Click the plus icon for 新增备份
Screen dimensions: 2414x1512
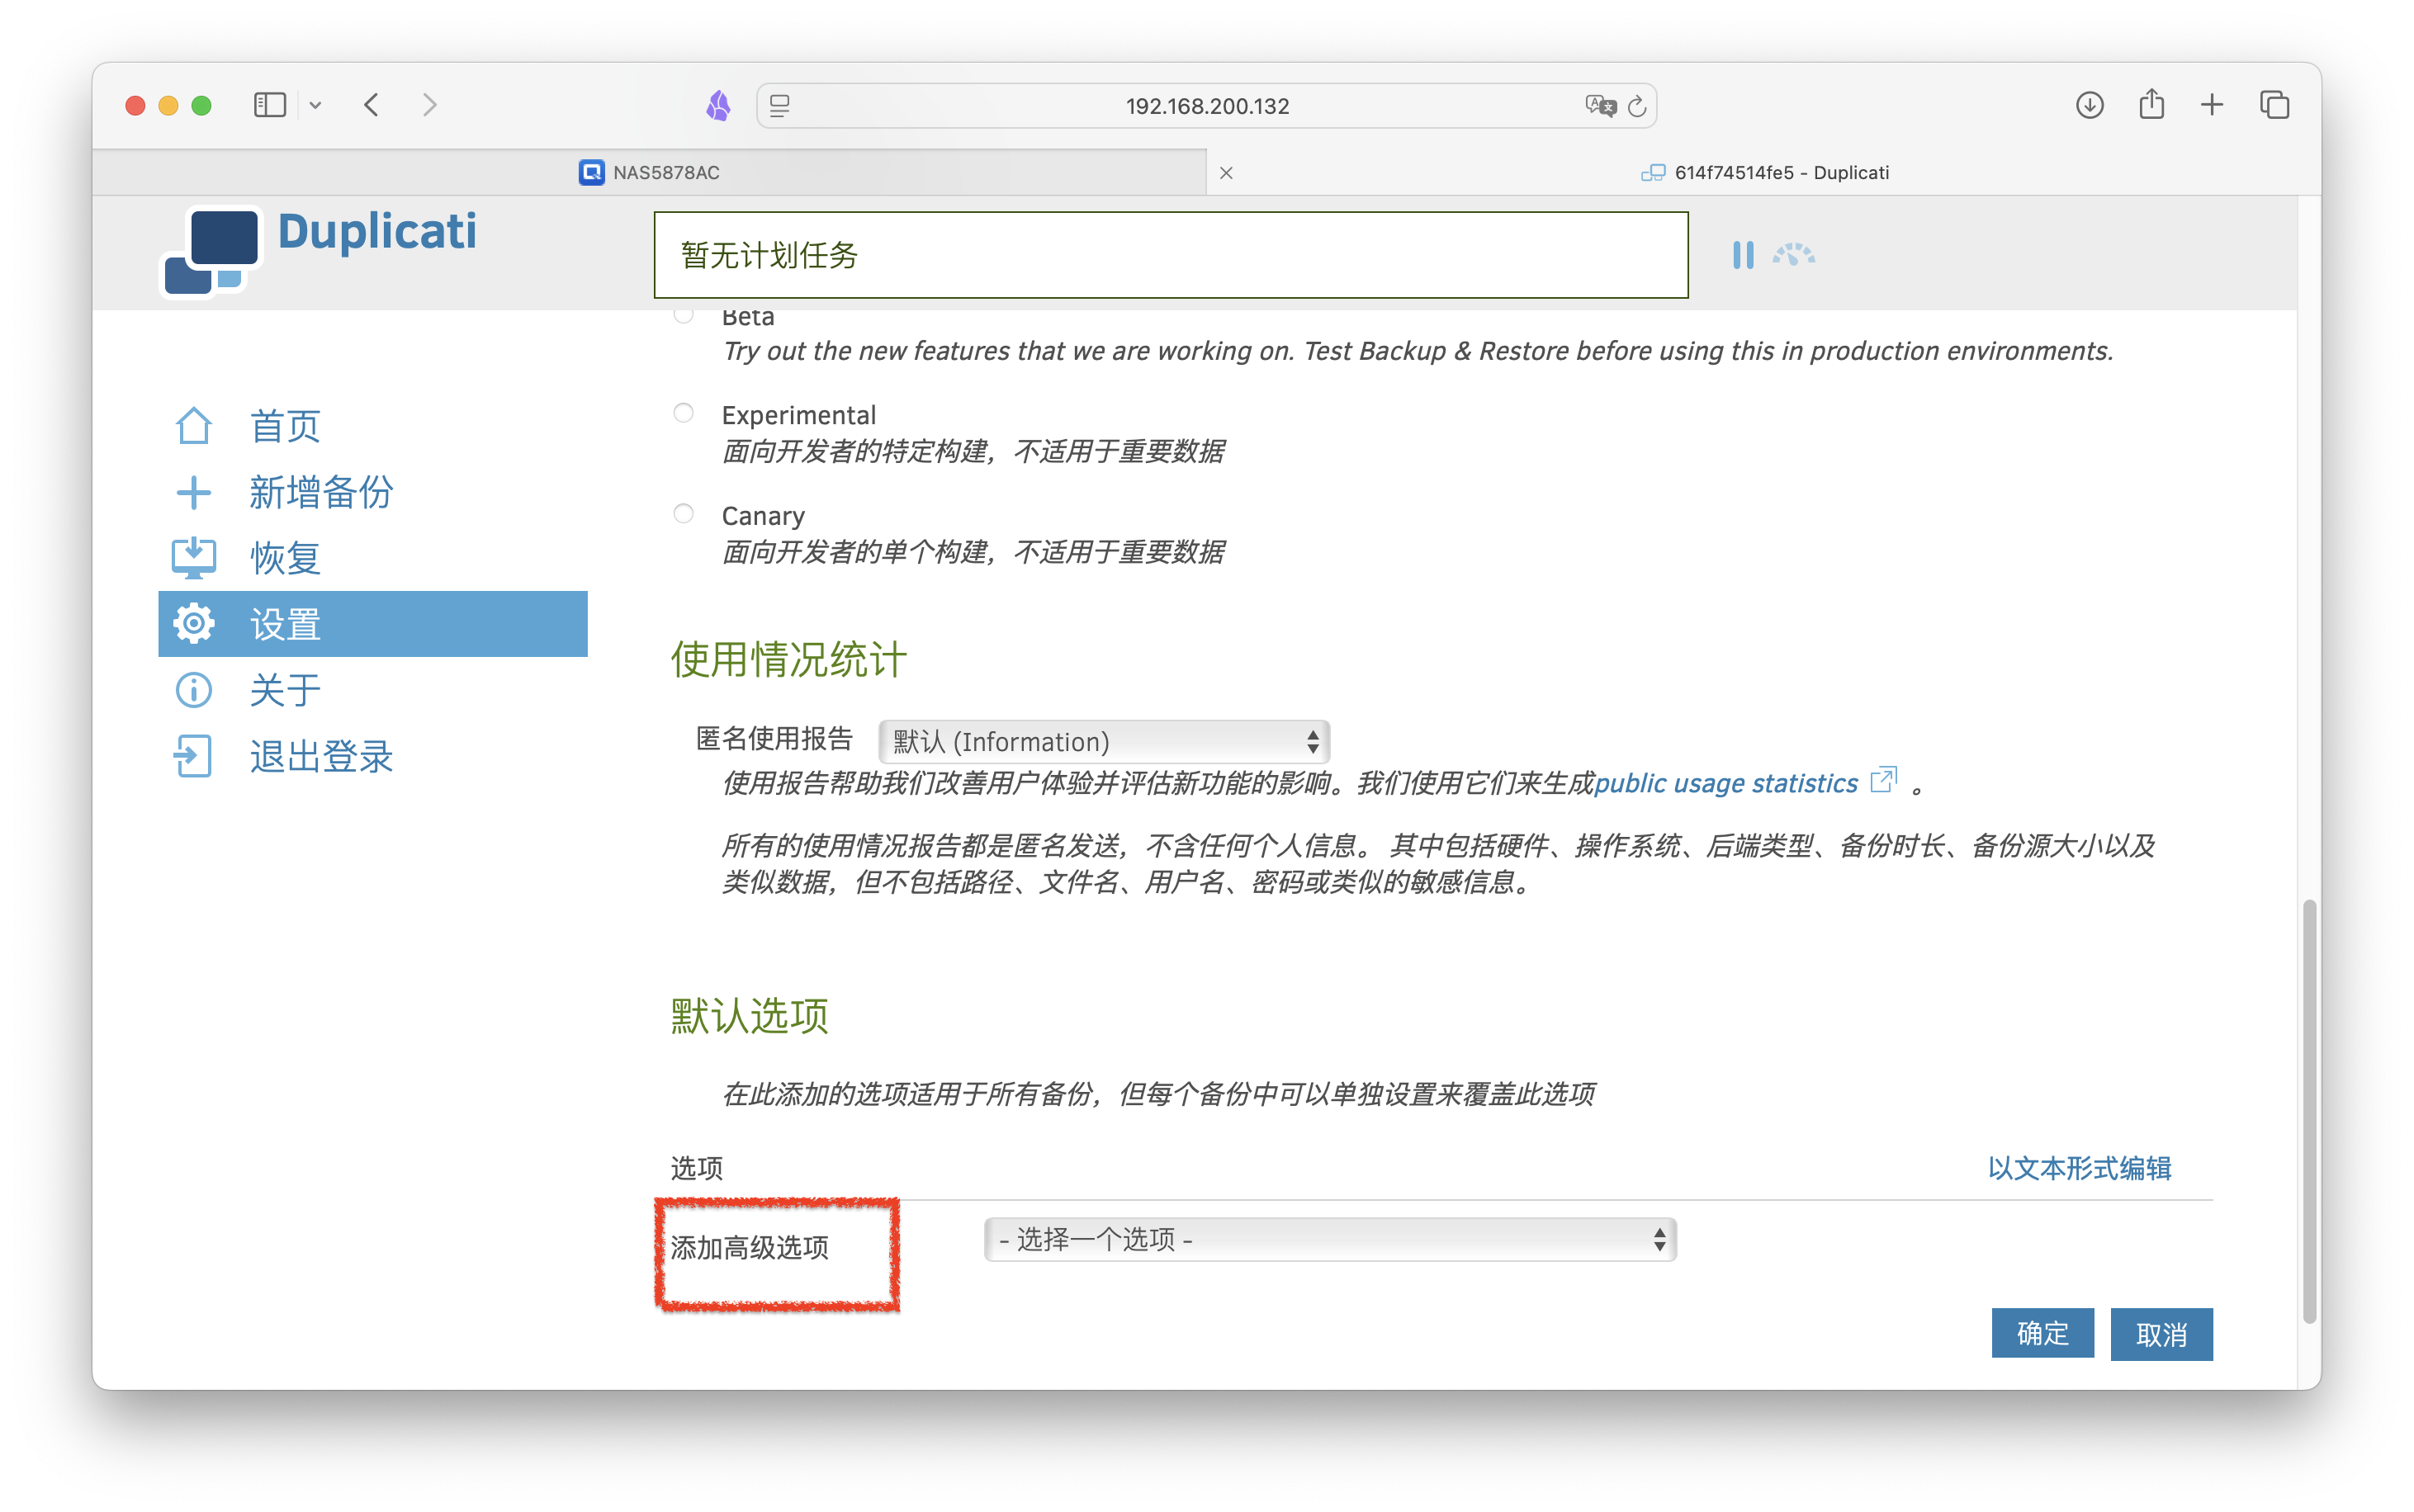click(x=193, y=492)
